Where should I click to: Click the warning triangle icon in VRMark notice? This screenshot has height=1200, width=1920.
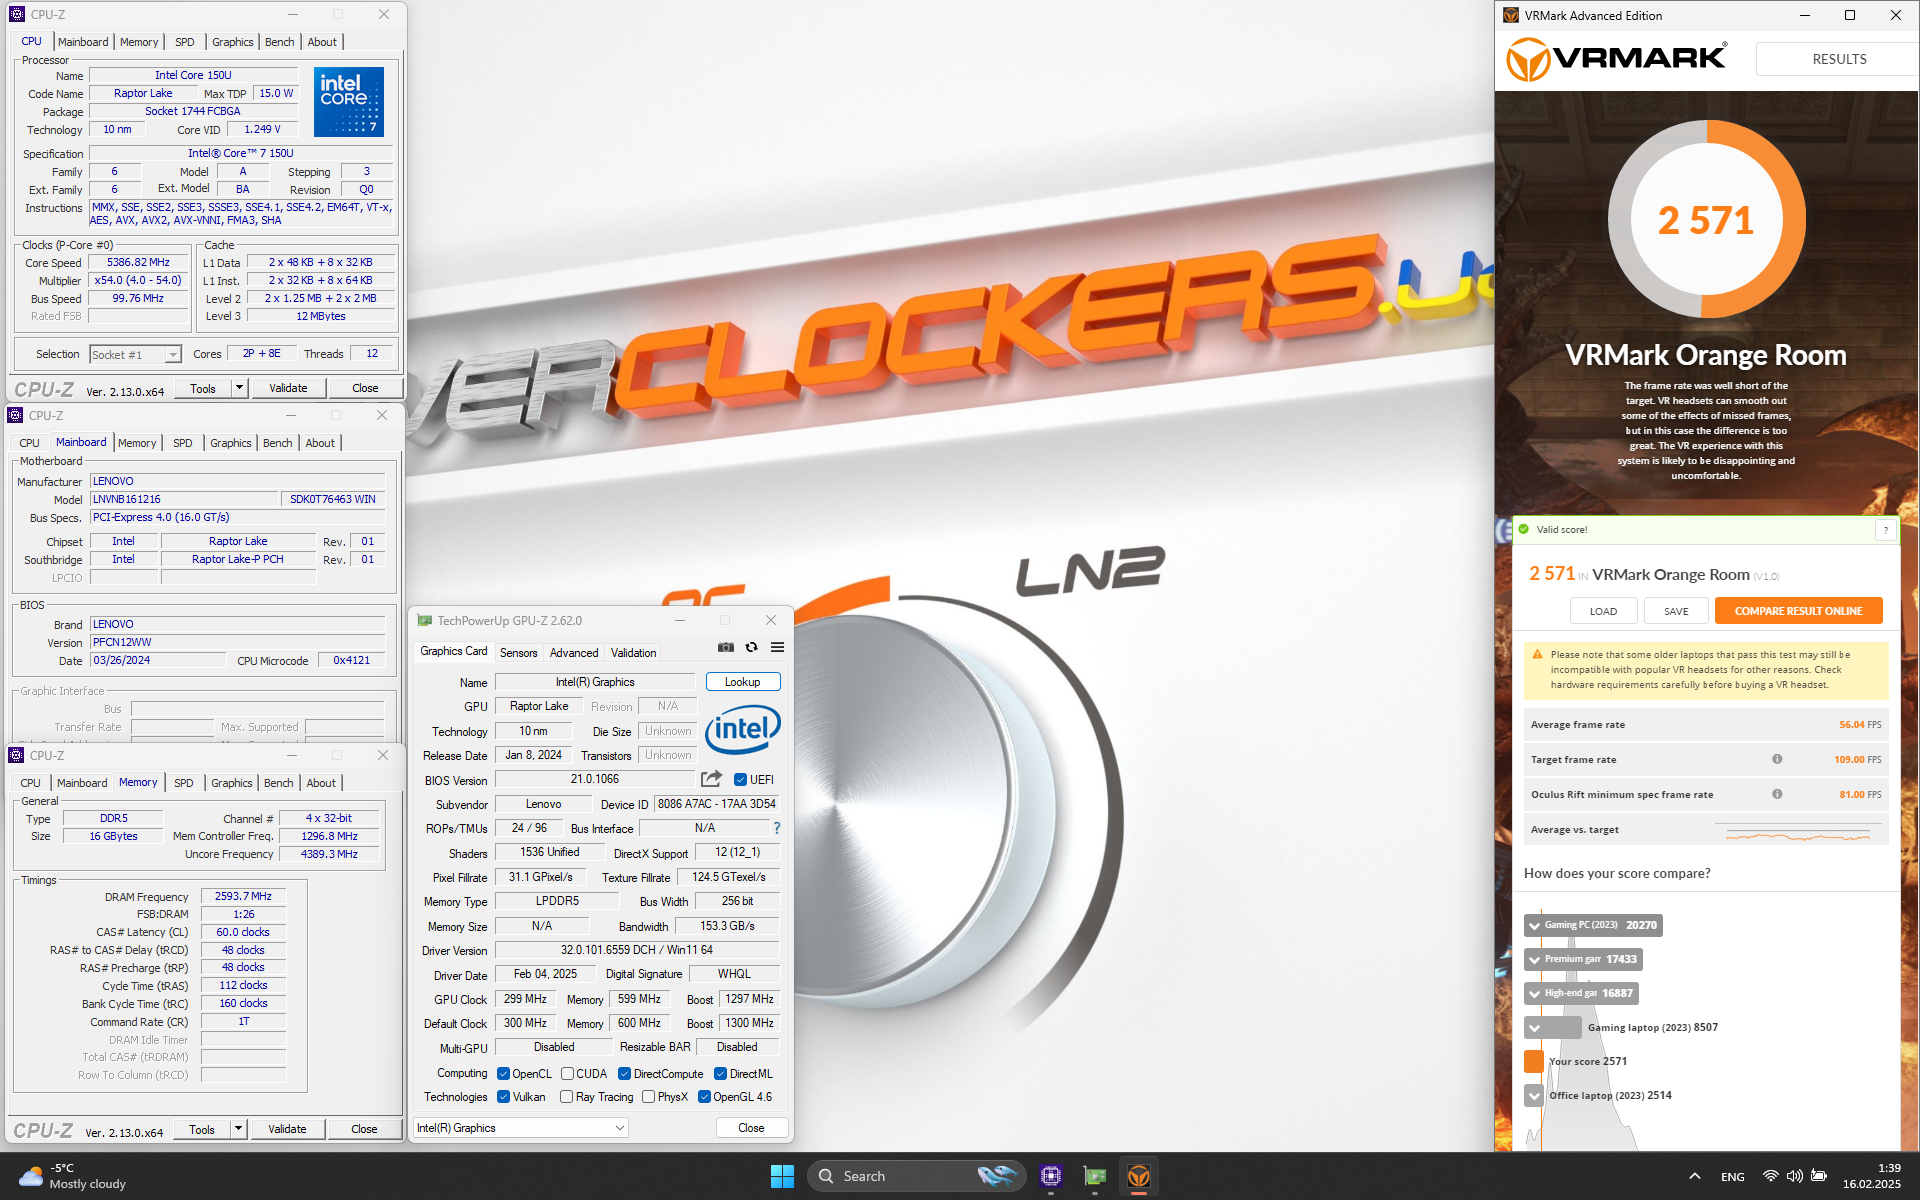[1537, 654]
